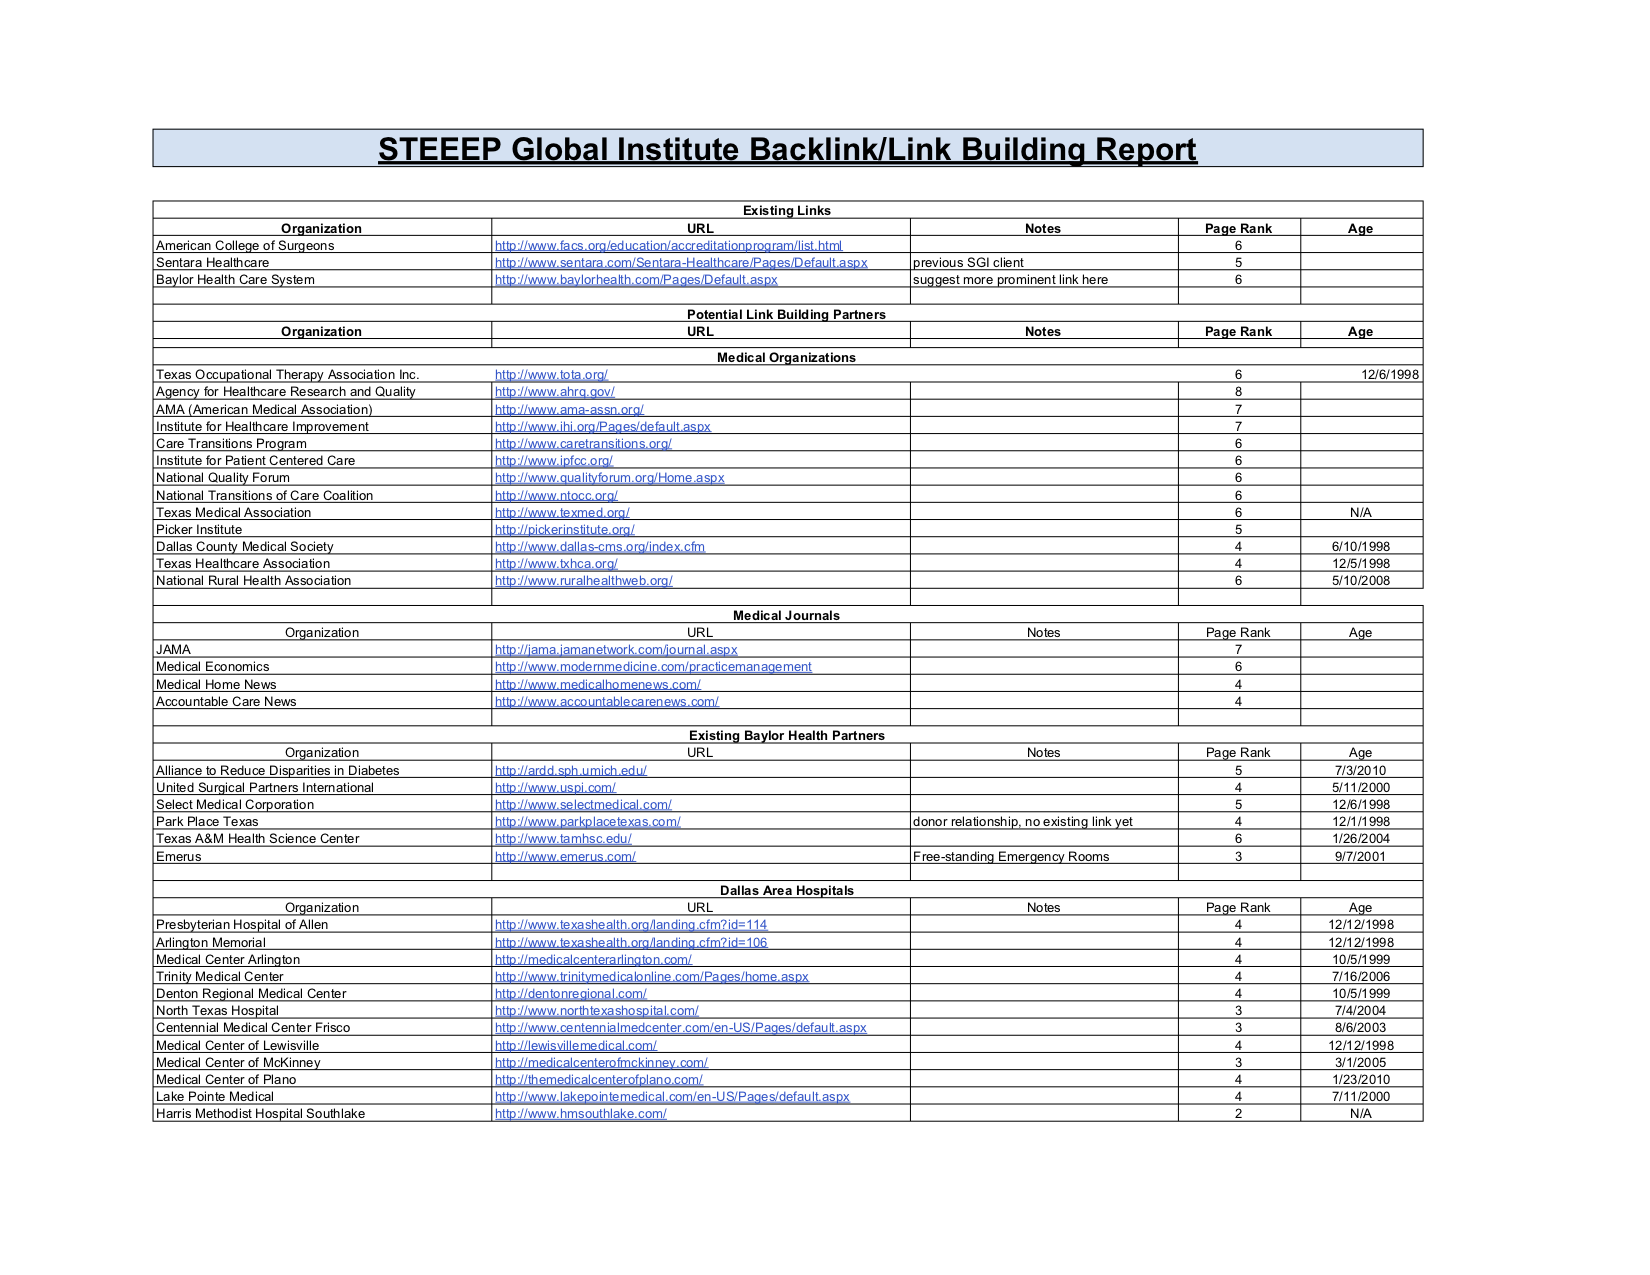Open the www.hmsouthlake.com link

(x=581, y=1113)
